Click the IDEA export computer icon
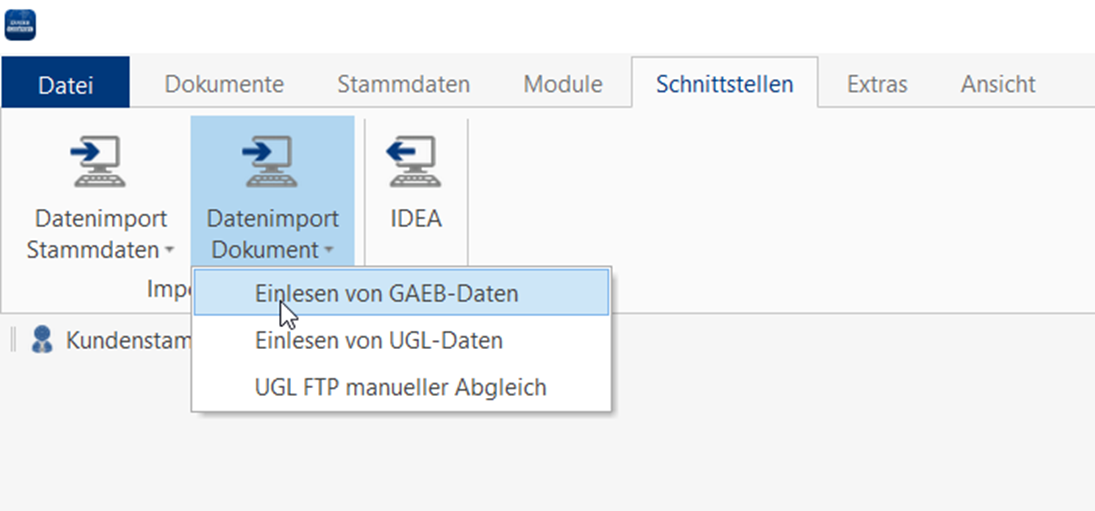The width and height of the screenshot is (1095, 511). point(415,162)
